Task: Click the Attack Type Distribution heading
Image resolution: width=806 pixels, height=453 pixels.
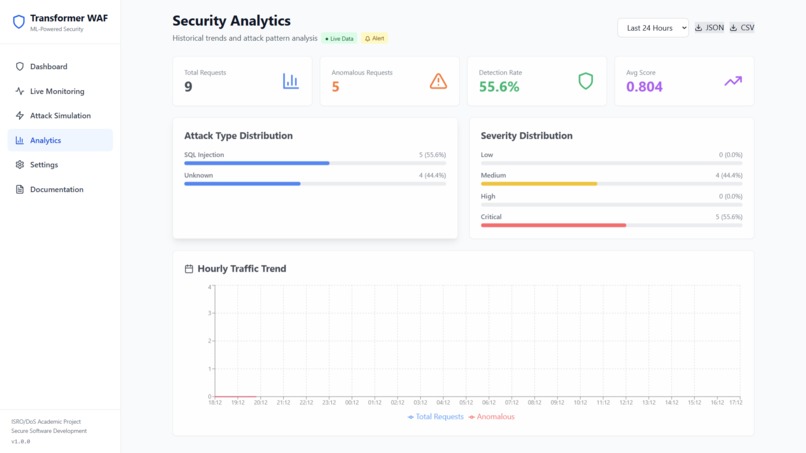Action: [x=238, y=136]
